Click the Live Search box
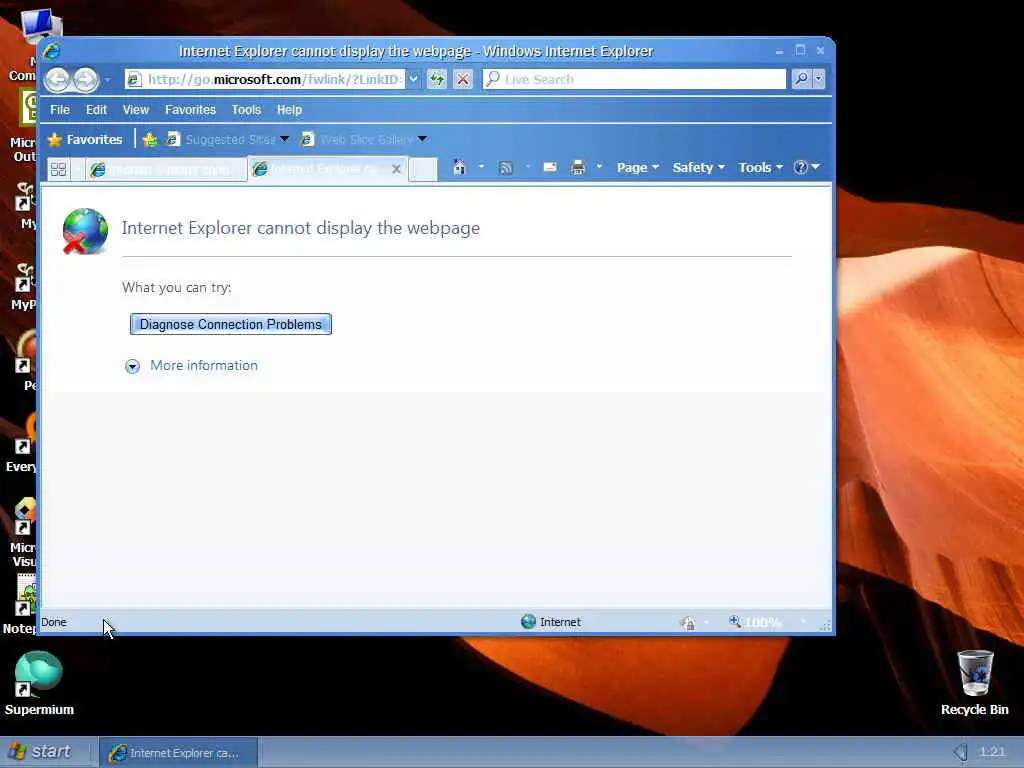The image size is (1024, 768). tap(634, 79)
